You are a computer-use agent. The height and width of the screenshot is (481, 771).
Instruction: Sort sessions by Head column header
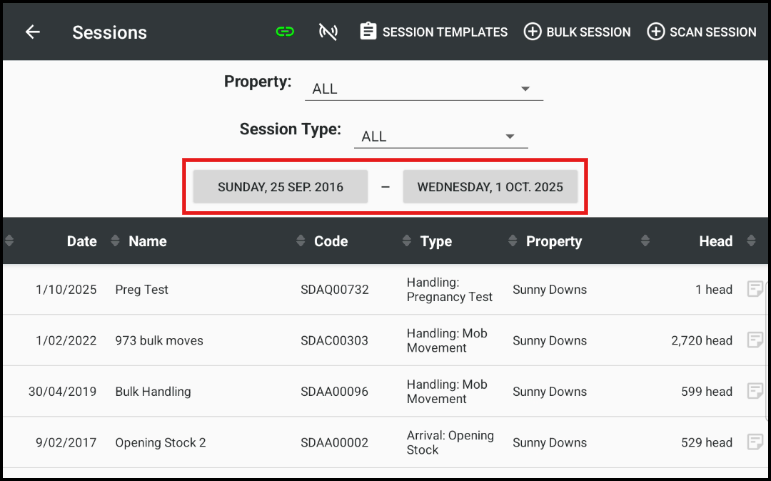pos(715,241)
